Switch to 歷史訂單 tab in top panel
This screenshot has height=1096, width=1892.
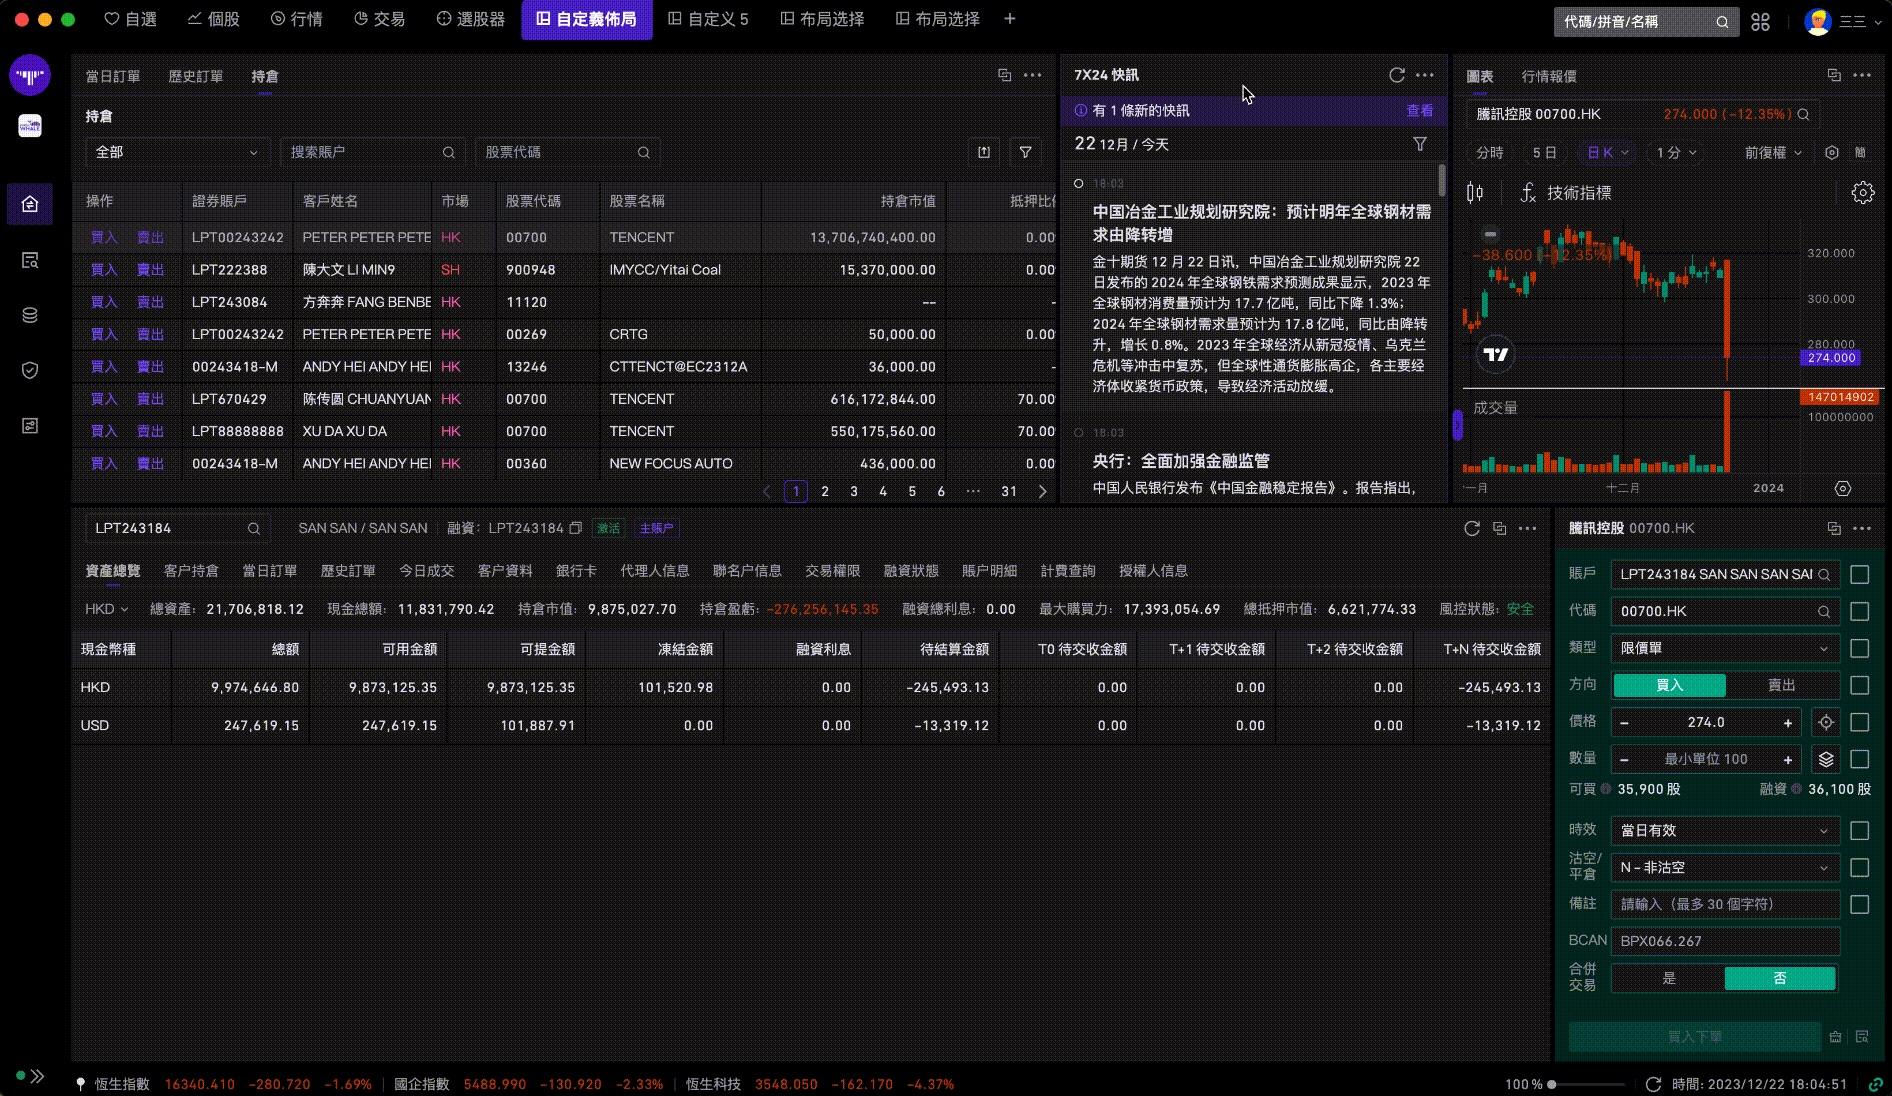point(196,76)
